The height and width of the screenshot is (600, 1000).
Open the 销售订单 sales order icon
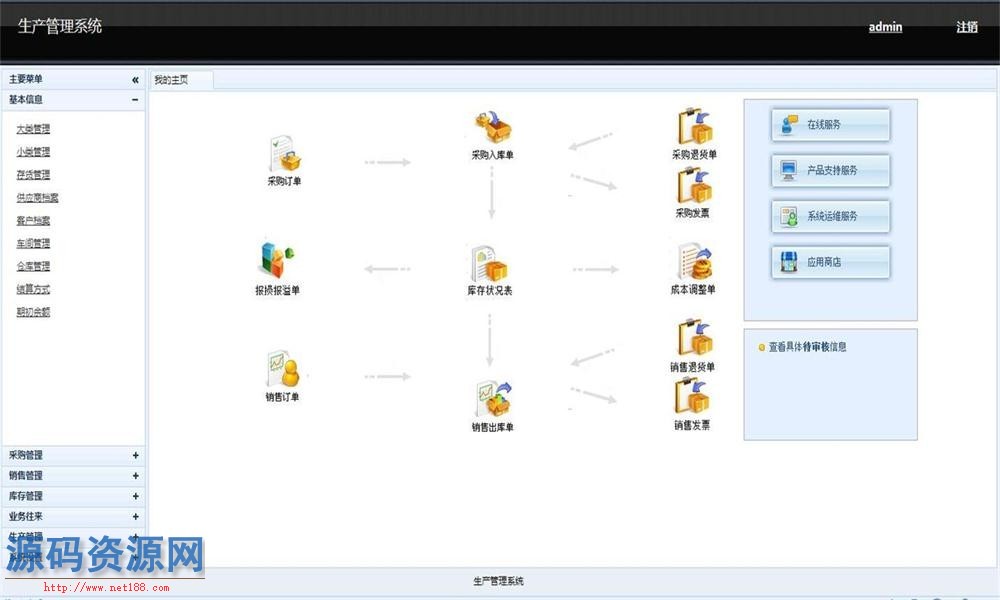[282, 370]
